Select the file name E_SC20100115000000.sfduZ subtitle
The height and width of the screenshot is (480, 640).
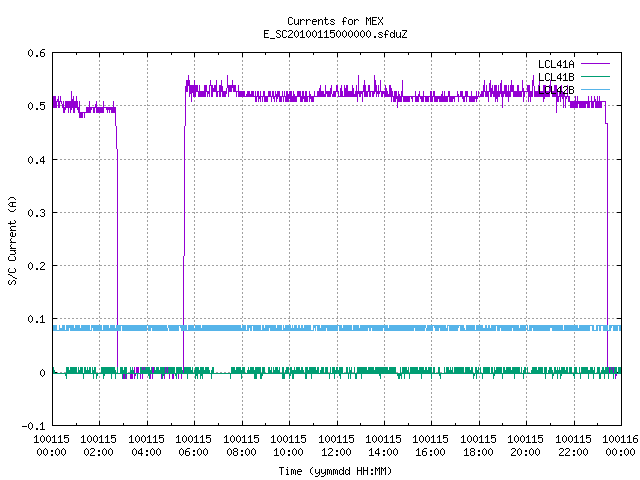(x=335, y=34)
